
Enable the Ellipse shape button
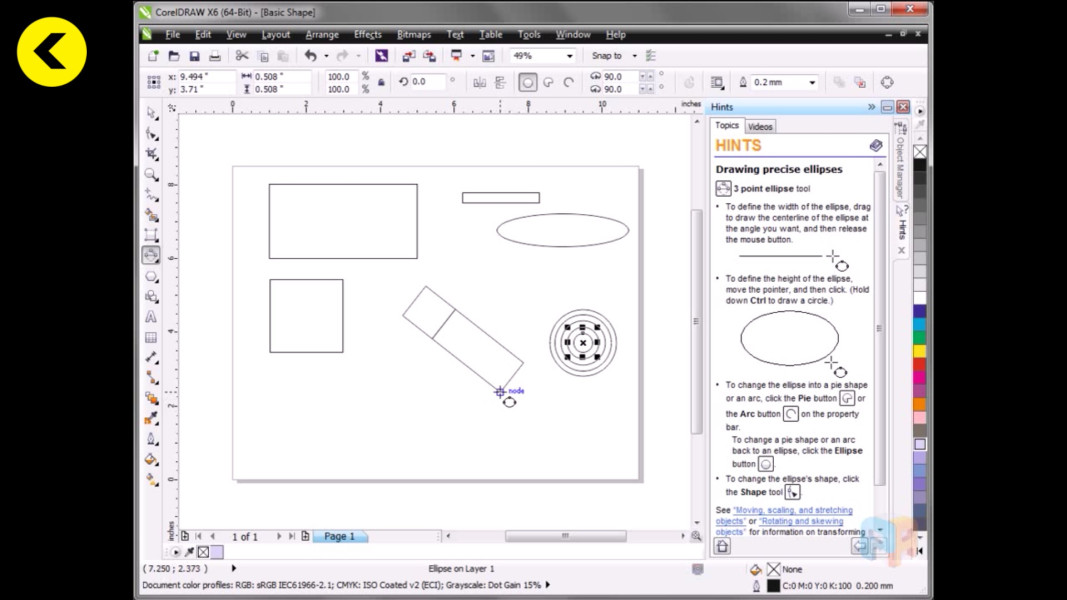pyautogui.click(x=527, y=82)
